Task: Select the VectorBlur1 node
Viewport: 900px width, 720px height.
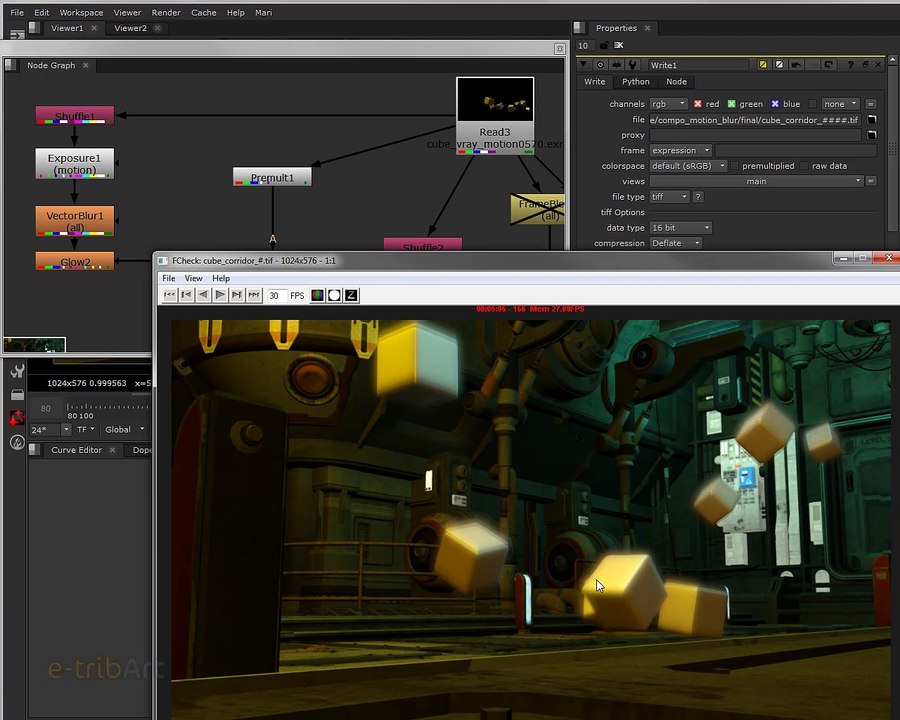Action: (x=75, y=220)
